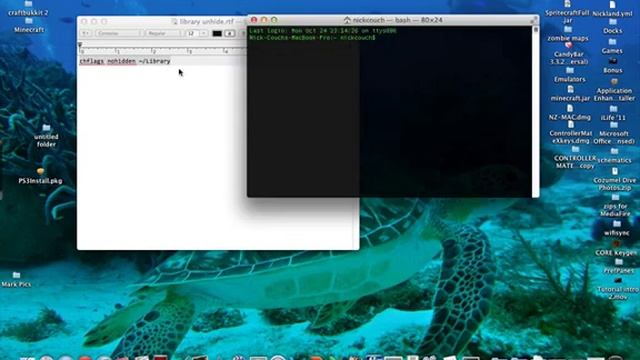Open the Regular typeface dropdown in TextEdit

tap(162, 33)
